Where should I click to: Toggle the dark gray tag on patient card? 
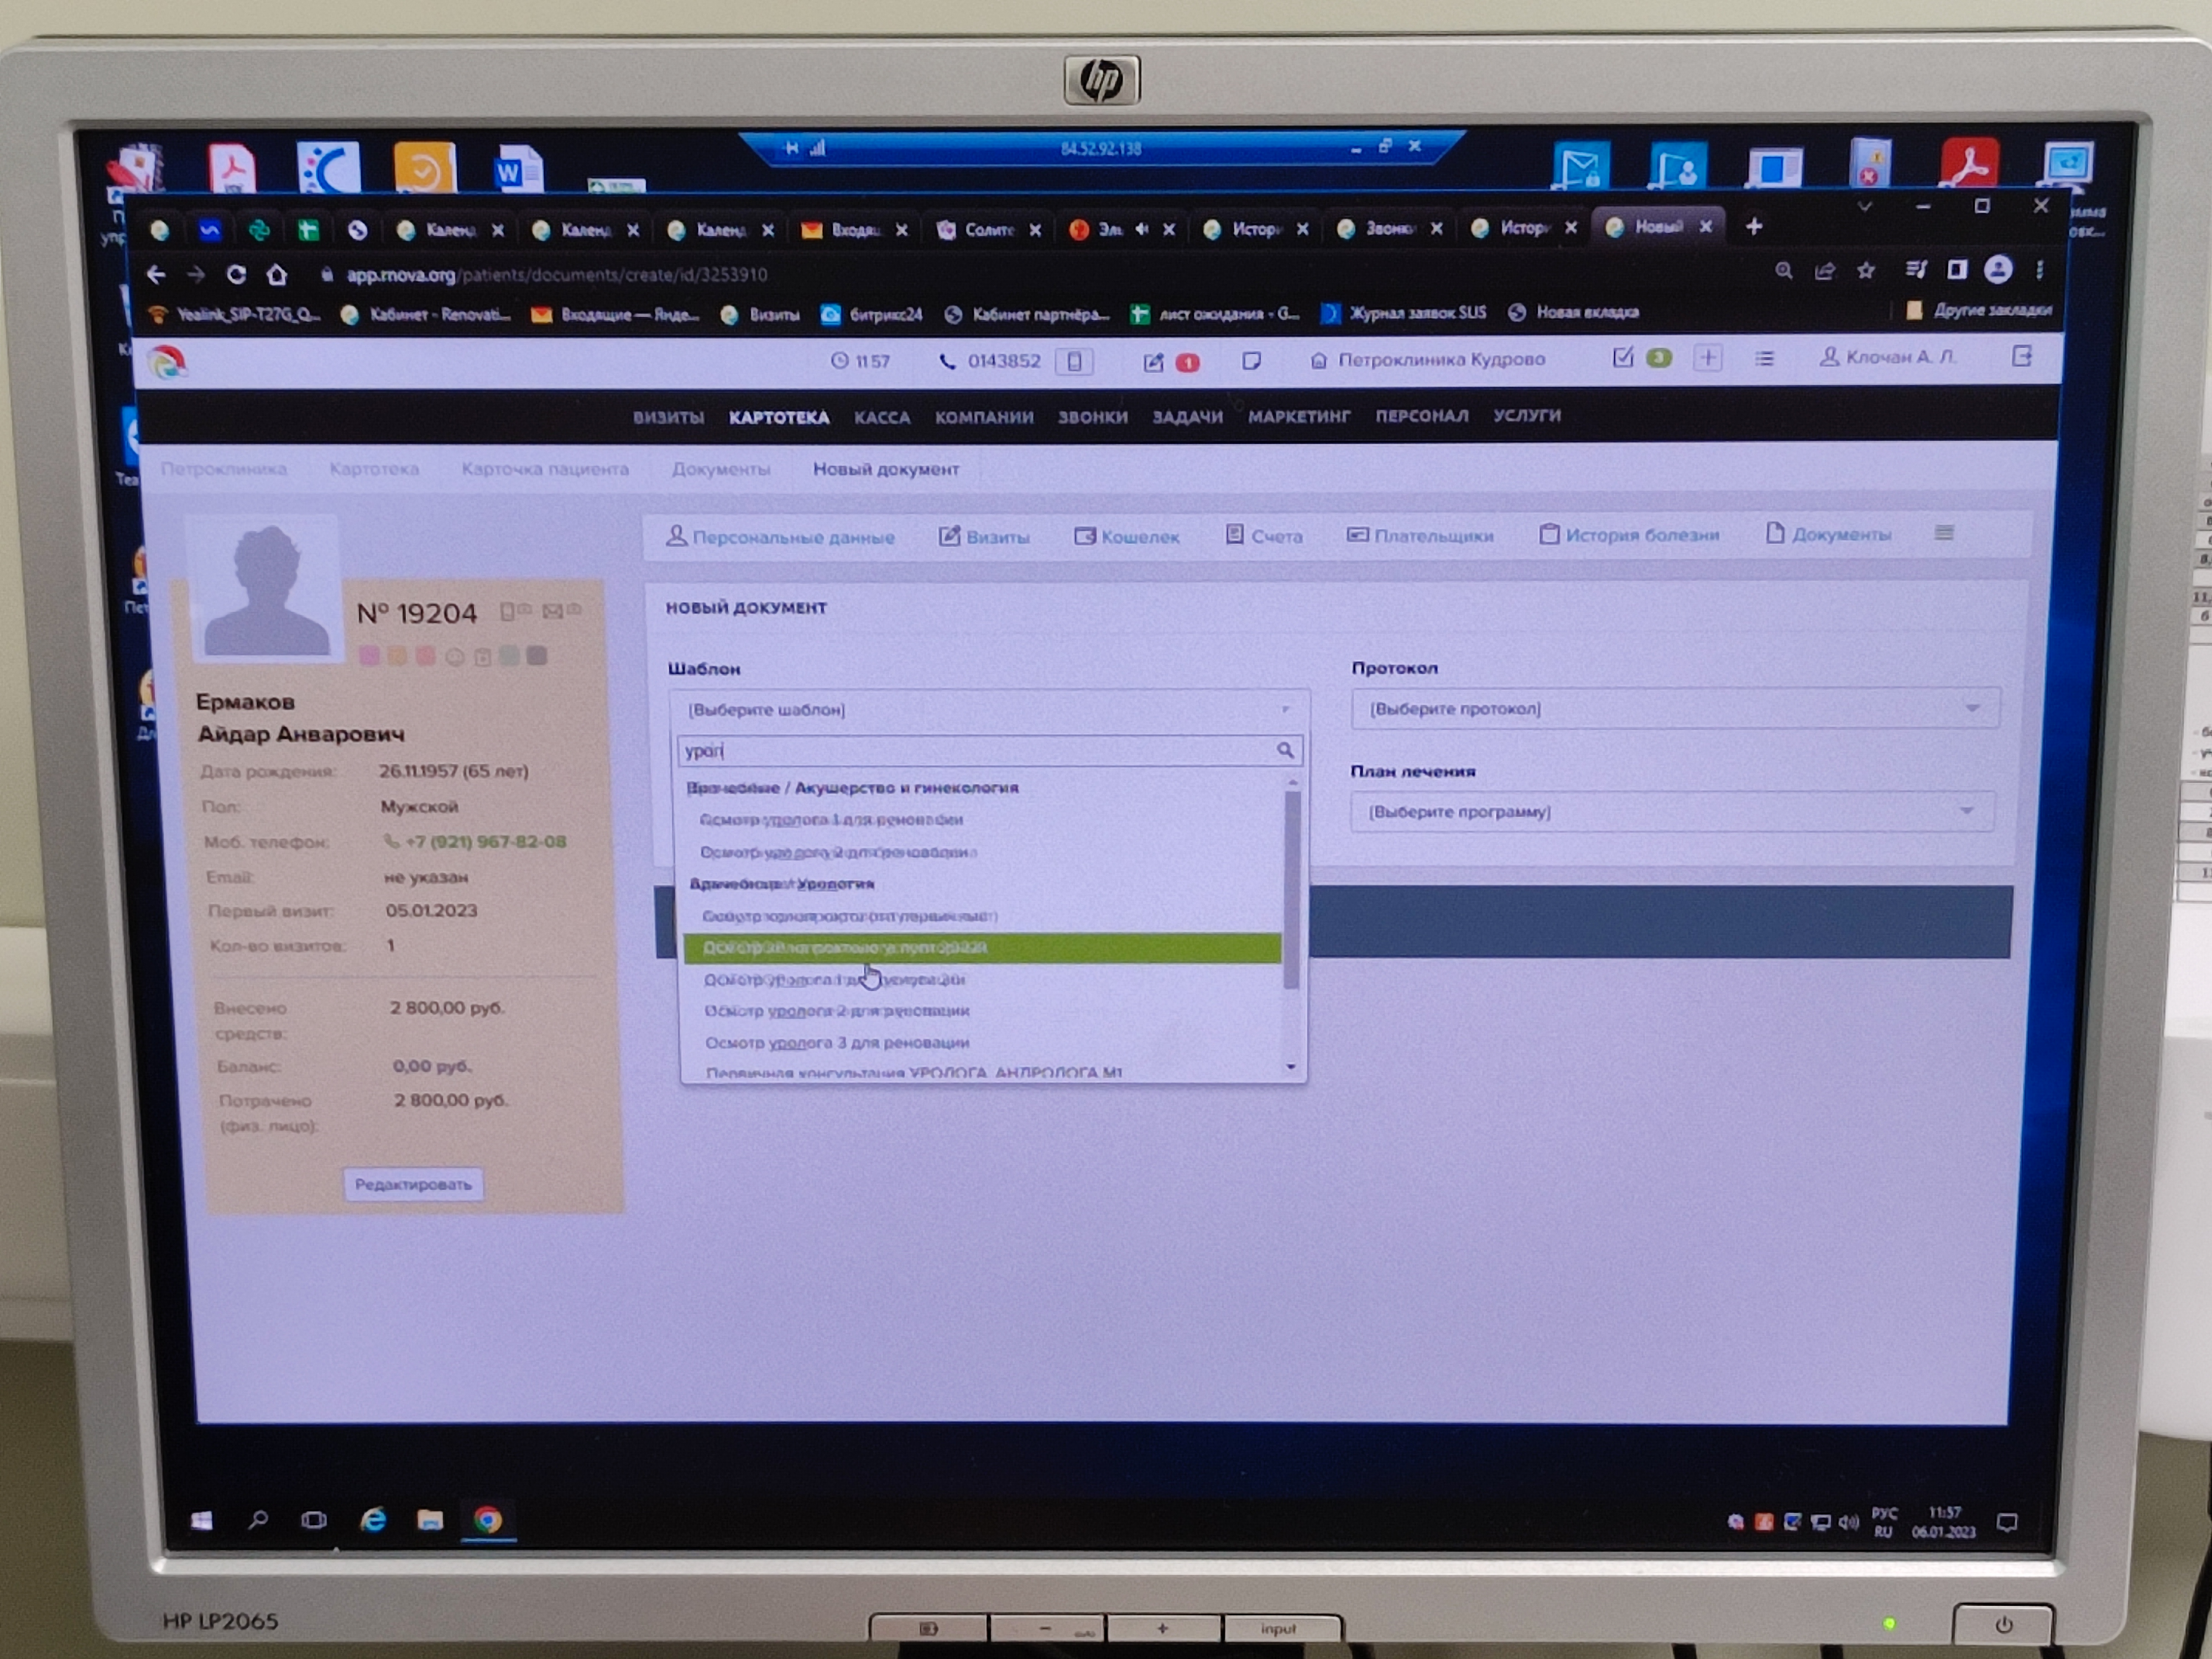point(537,655)
